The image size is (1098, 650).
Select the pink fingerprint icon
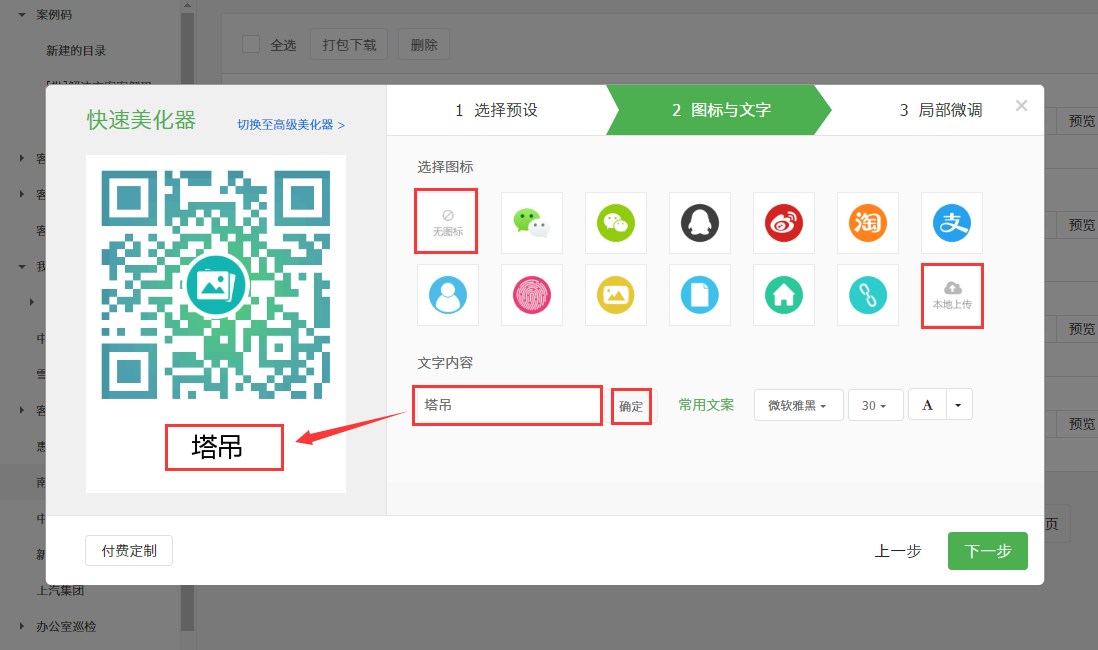coord(531,295)
